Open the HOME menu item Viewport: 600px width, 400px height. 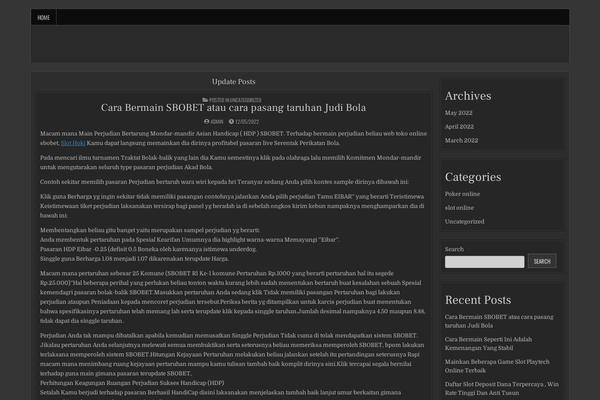tap(44, 18)
